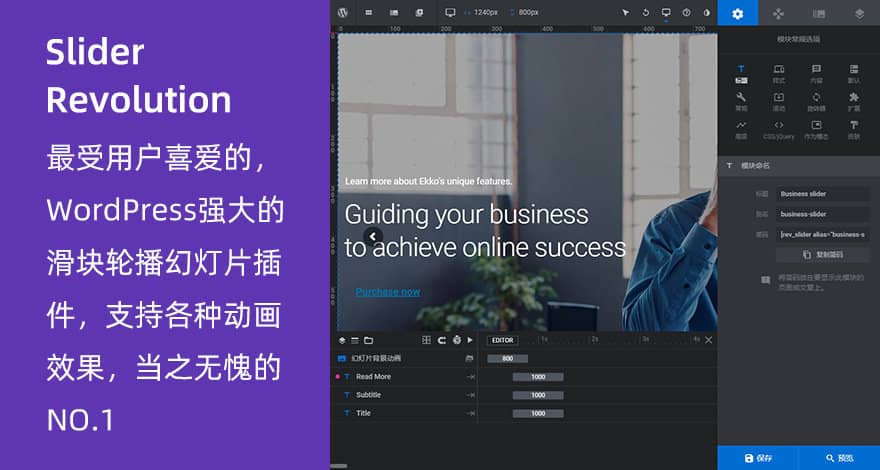Screen dimensions: 880x470
Task: Click the 800 background animation timeline bar
Action: click(x=507, y=359)
